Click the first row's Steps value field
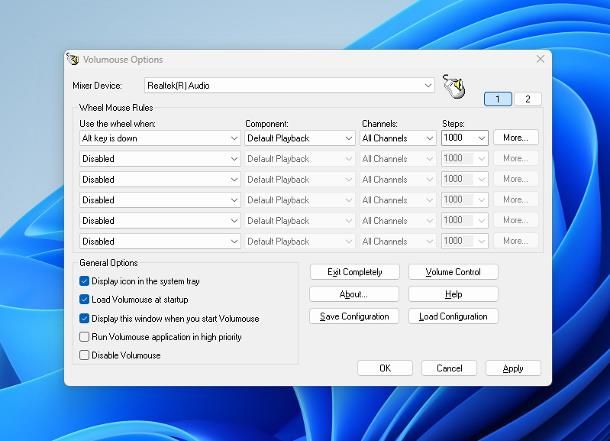The width and height of the screenshot is (610, 441). pyautogui.click(x=458, y=138)
